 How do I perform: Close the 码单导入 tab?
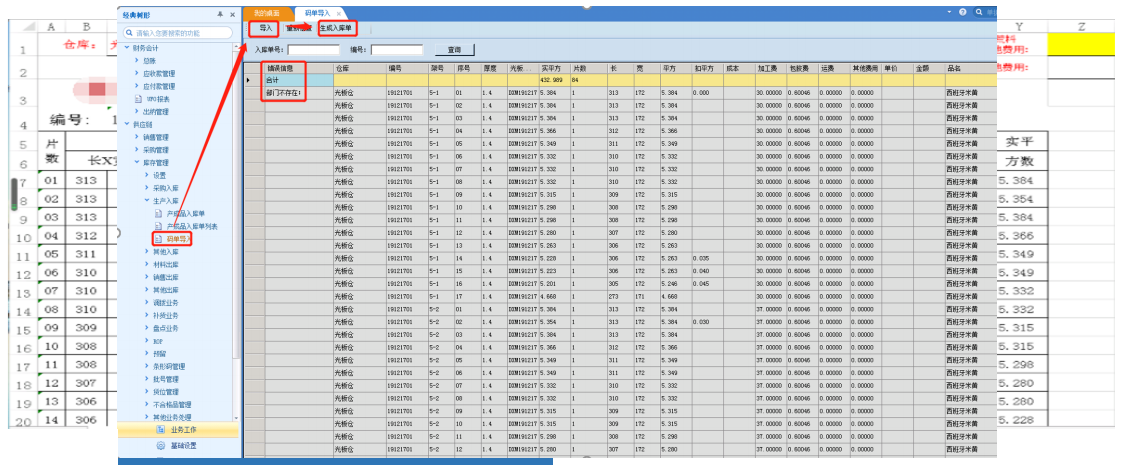point(339,13)
